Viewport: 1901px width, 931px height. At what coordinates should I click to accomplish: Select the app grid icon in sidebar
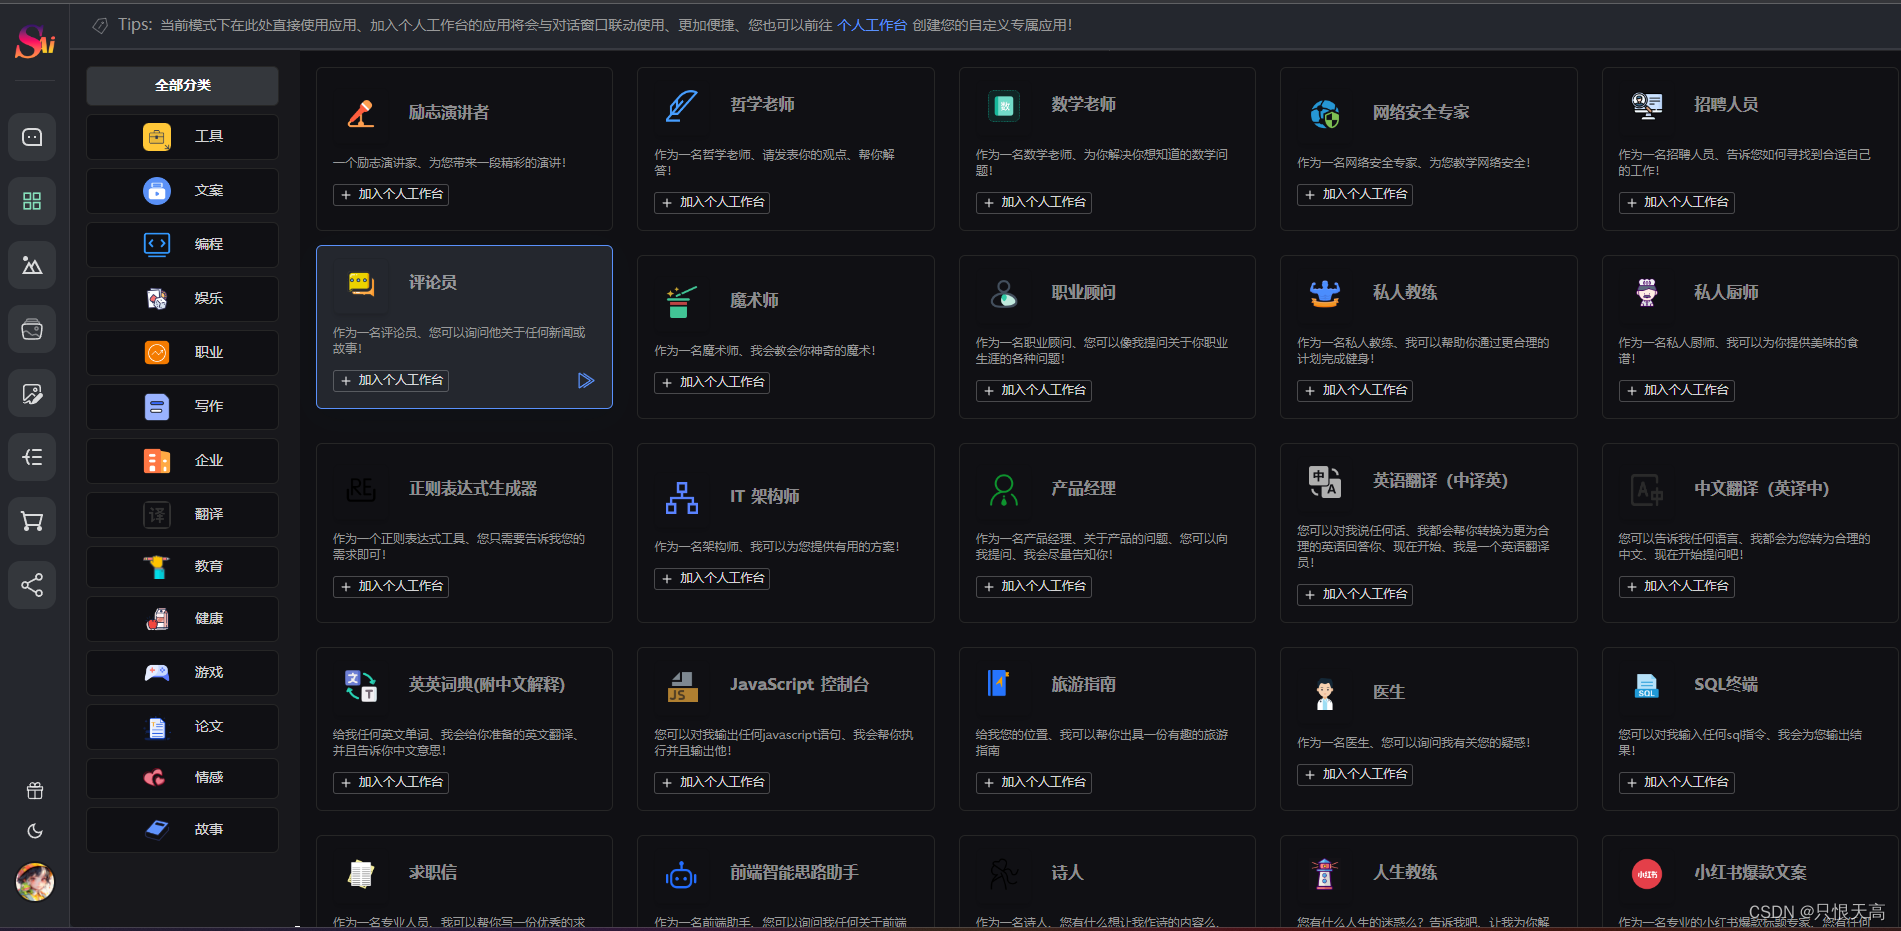32,201
